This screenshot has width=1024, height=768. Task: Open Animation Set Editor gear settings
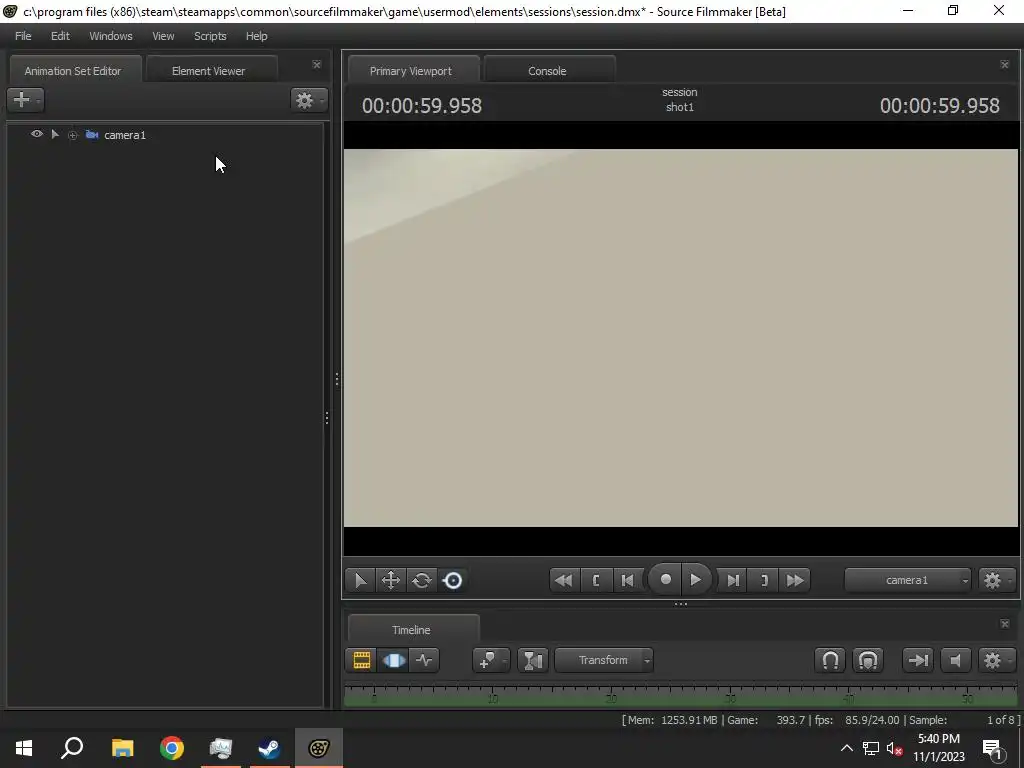[x=308, y=100]
